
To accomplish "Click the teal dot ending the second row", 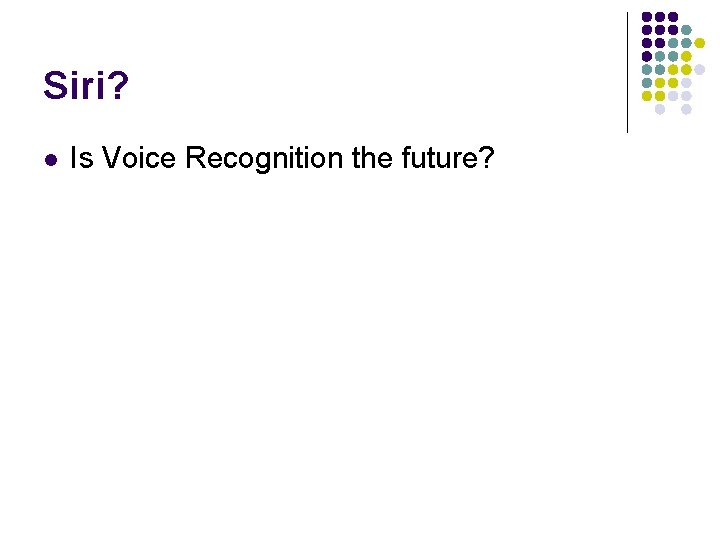I will pyautogui.click(x=686, y=30).
